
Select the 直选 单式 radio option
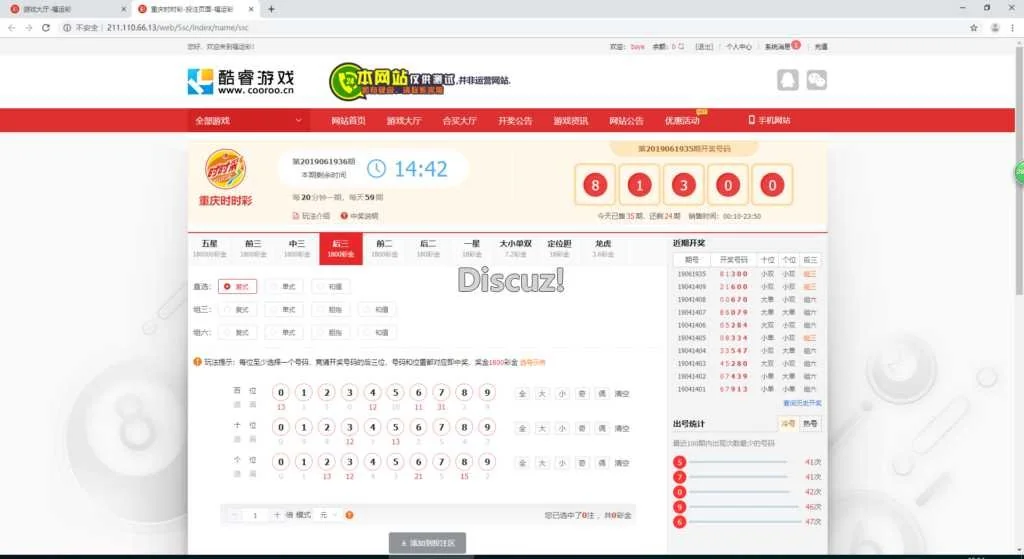click(283, 286)
